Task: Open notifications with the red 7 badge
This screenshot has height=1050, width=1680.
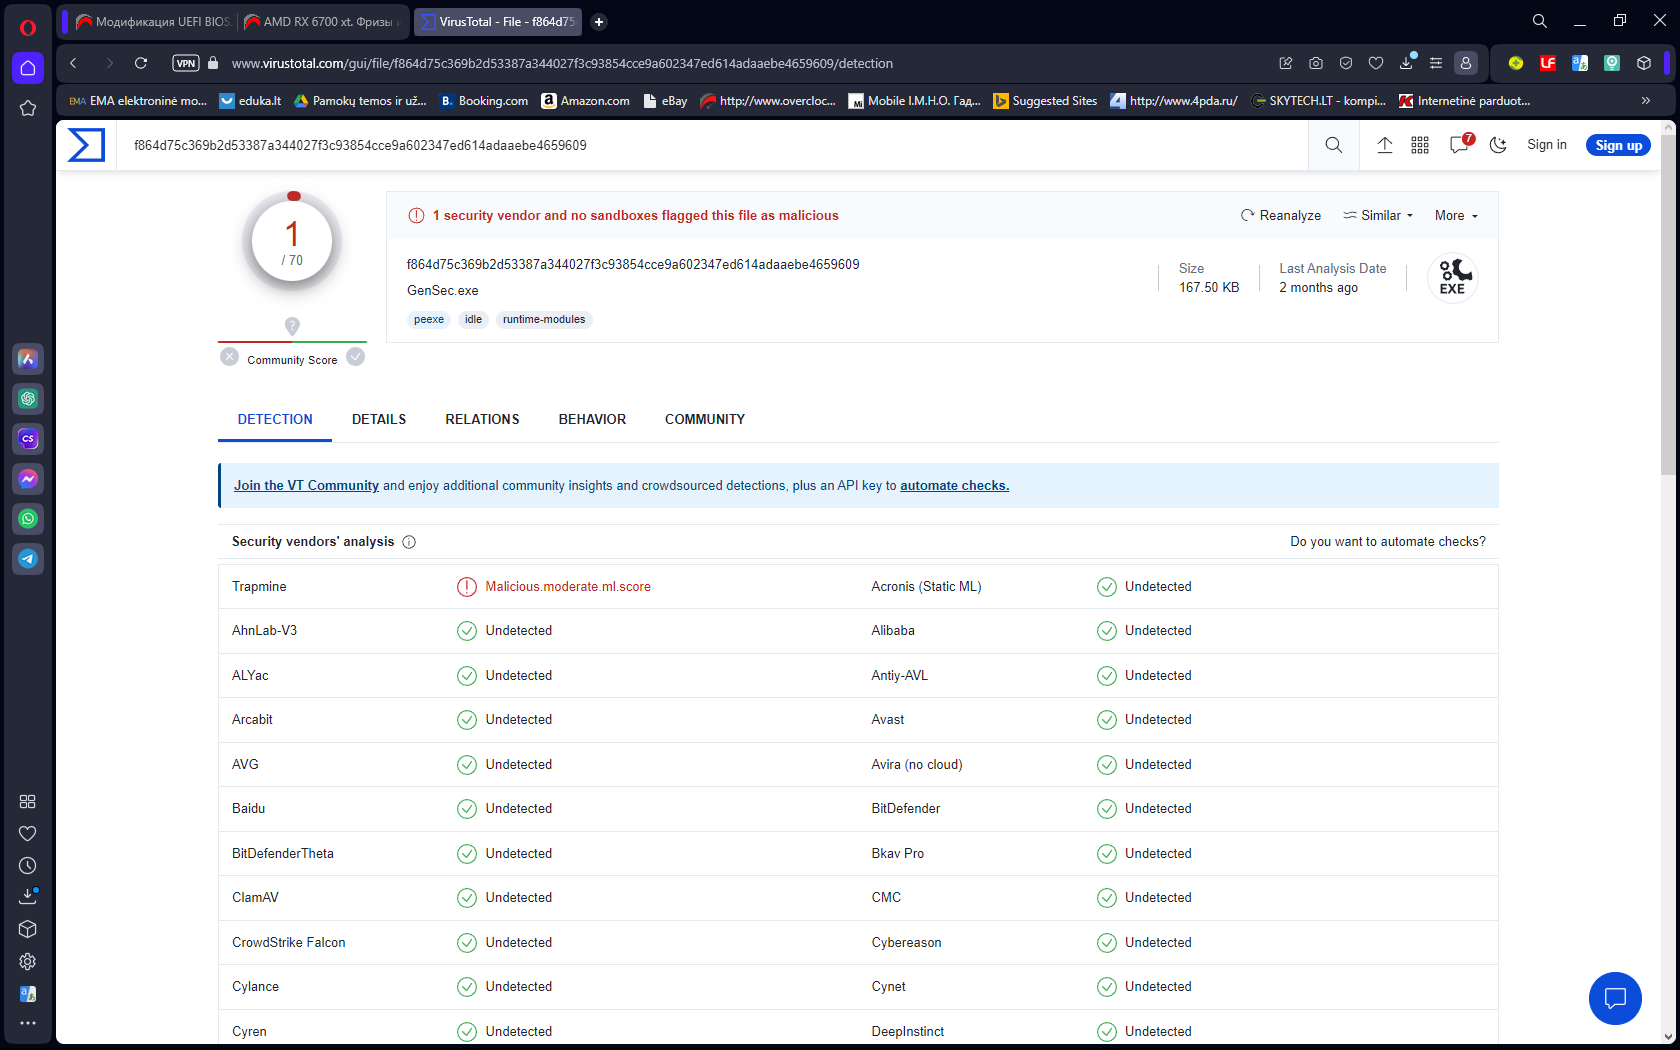Action: pyautogui.click(x=1460, y=144)
